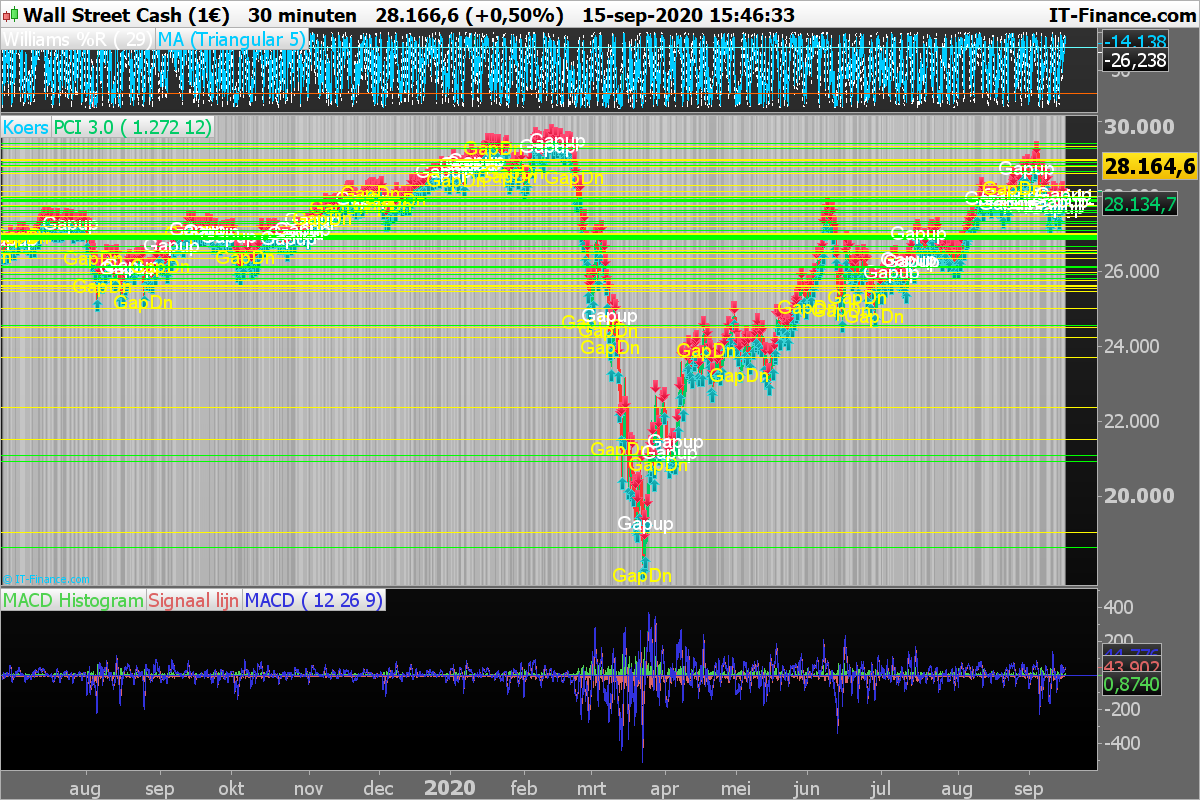Image resolution: width=1200 pixels, height=800 pixels.
Task: Click the green 28.134,7 price tag
Action: (x=1140, y=204)
